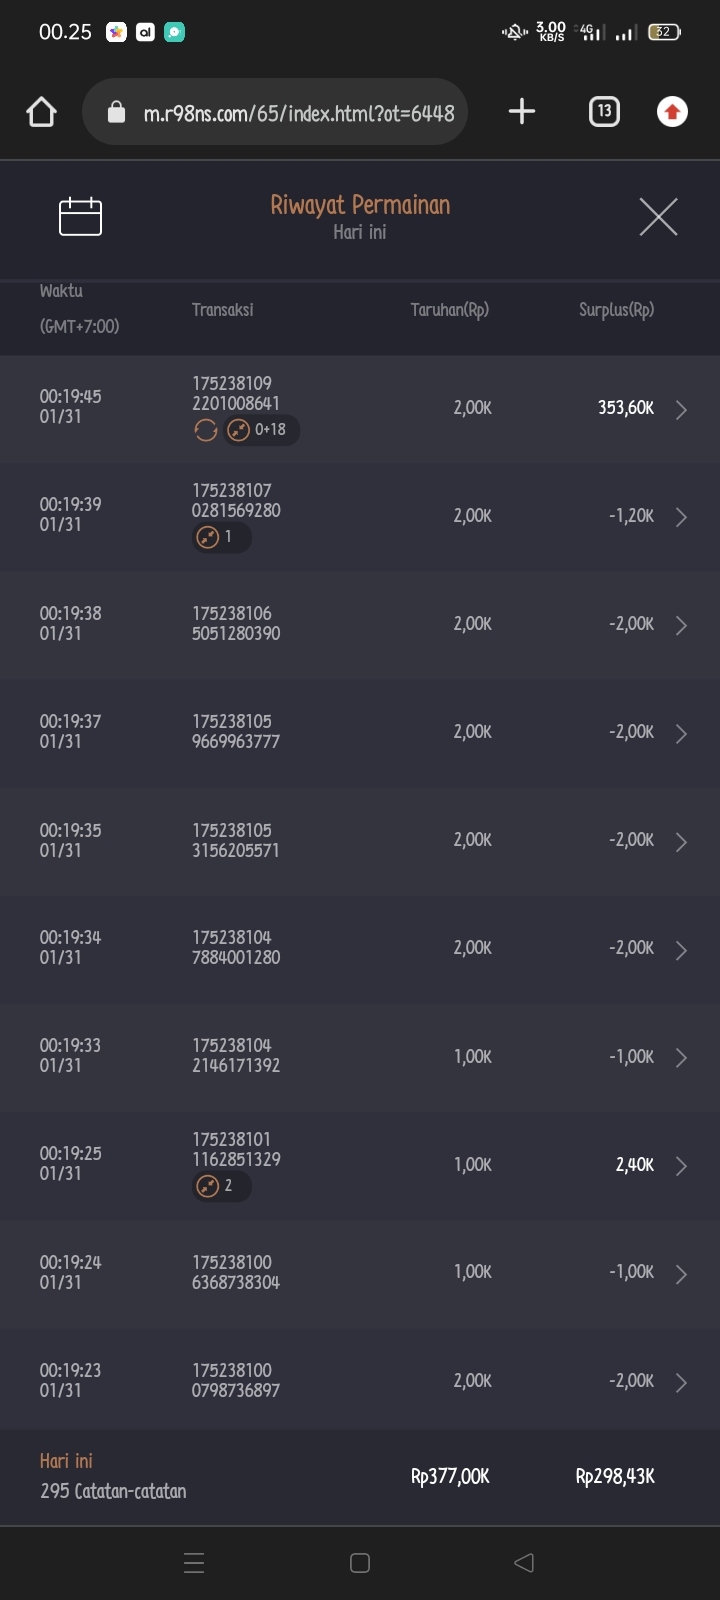Tap the browser home icon

click(x=42, y=112)
